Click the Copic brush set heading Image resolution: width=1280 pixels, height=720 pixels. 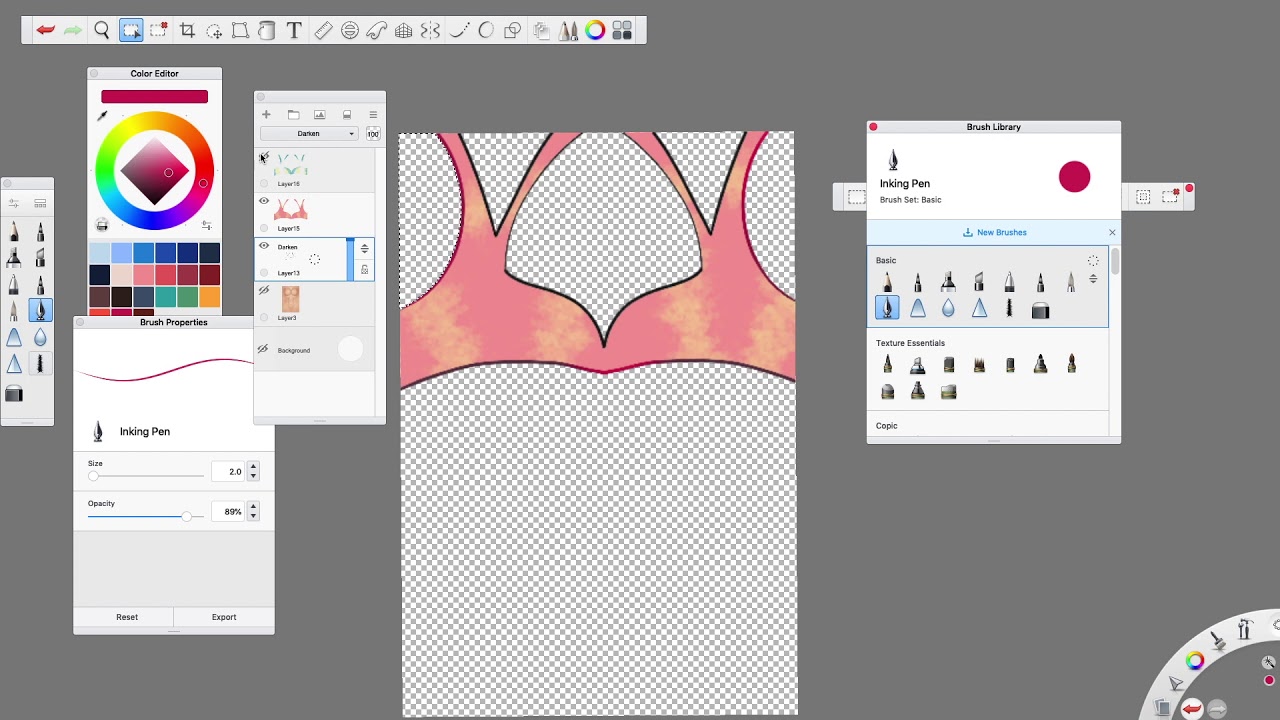point(886,425)
